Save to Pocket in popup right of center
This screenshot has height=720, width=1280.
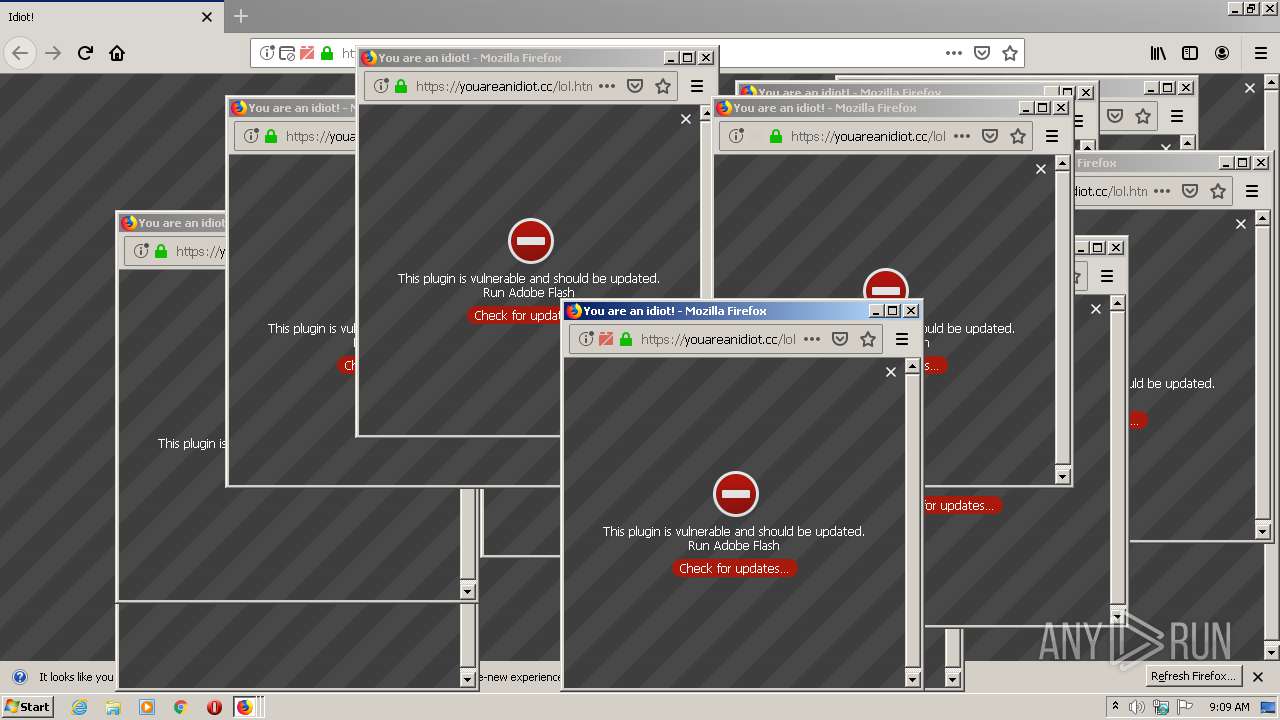pyautogui.click(x=990, y=136)
